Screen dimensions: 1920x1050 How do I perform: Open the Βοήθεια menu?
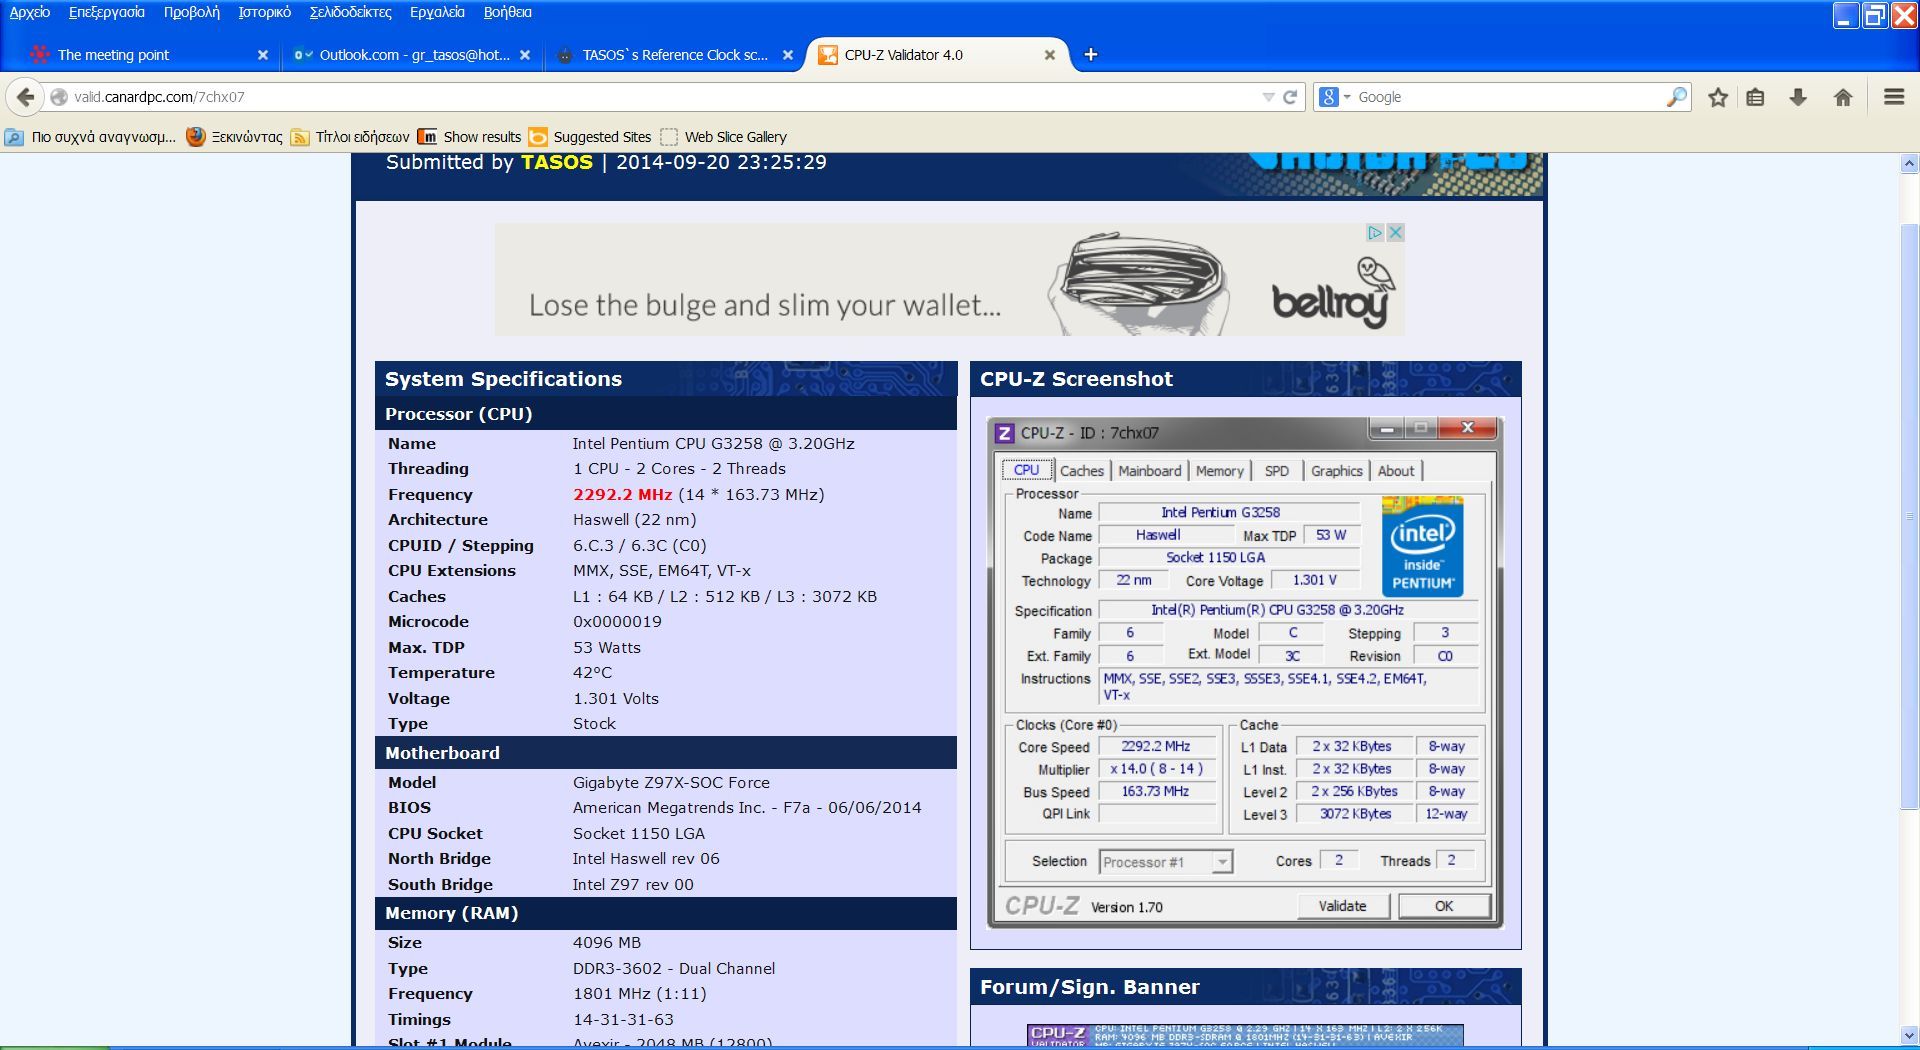pos(508,12)
